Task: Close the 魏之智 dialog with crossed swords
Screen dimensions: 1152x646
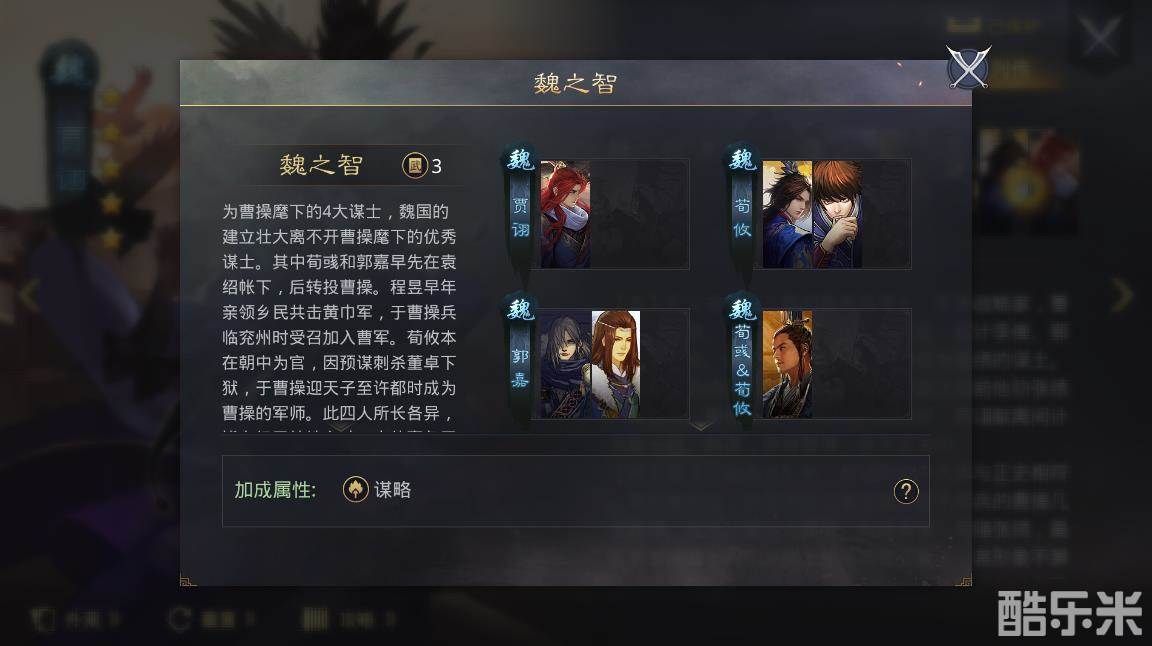Action: pyautogui.click(x=968, y=68)
